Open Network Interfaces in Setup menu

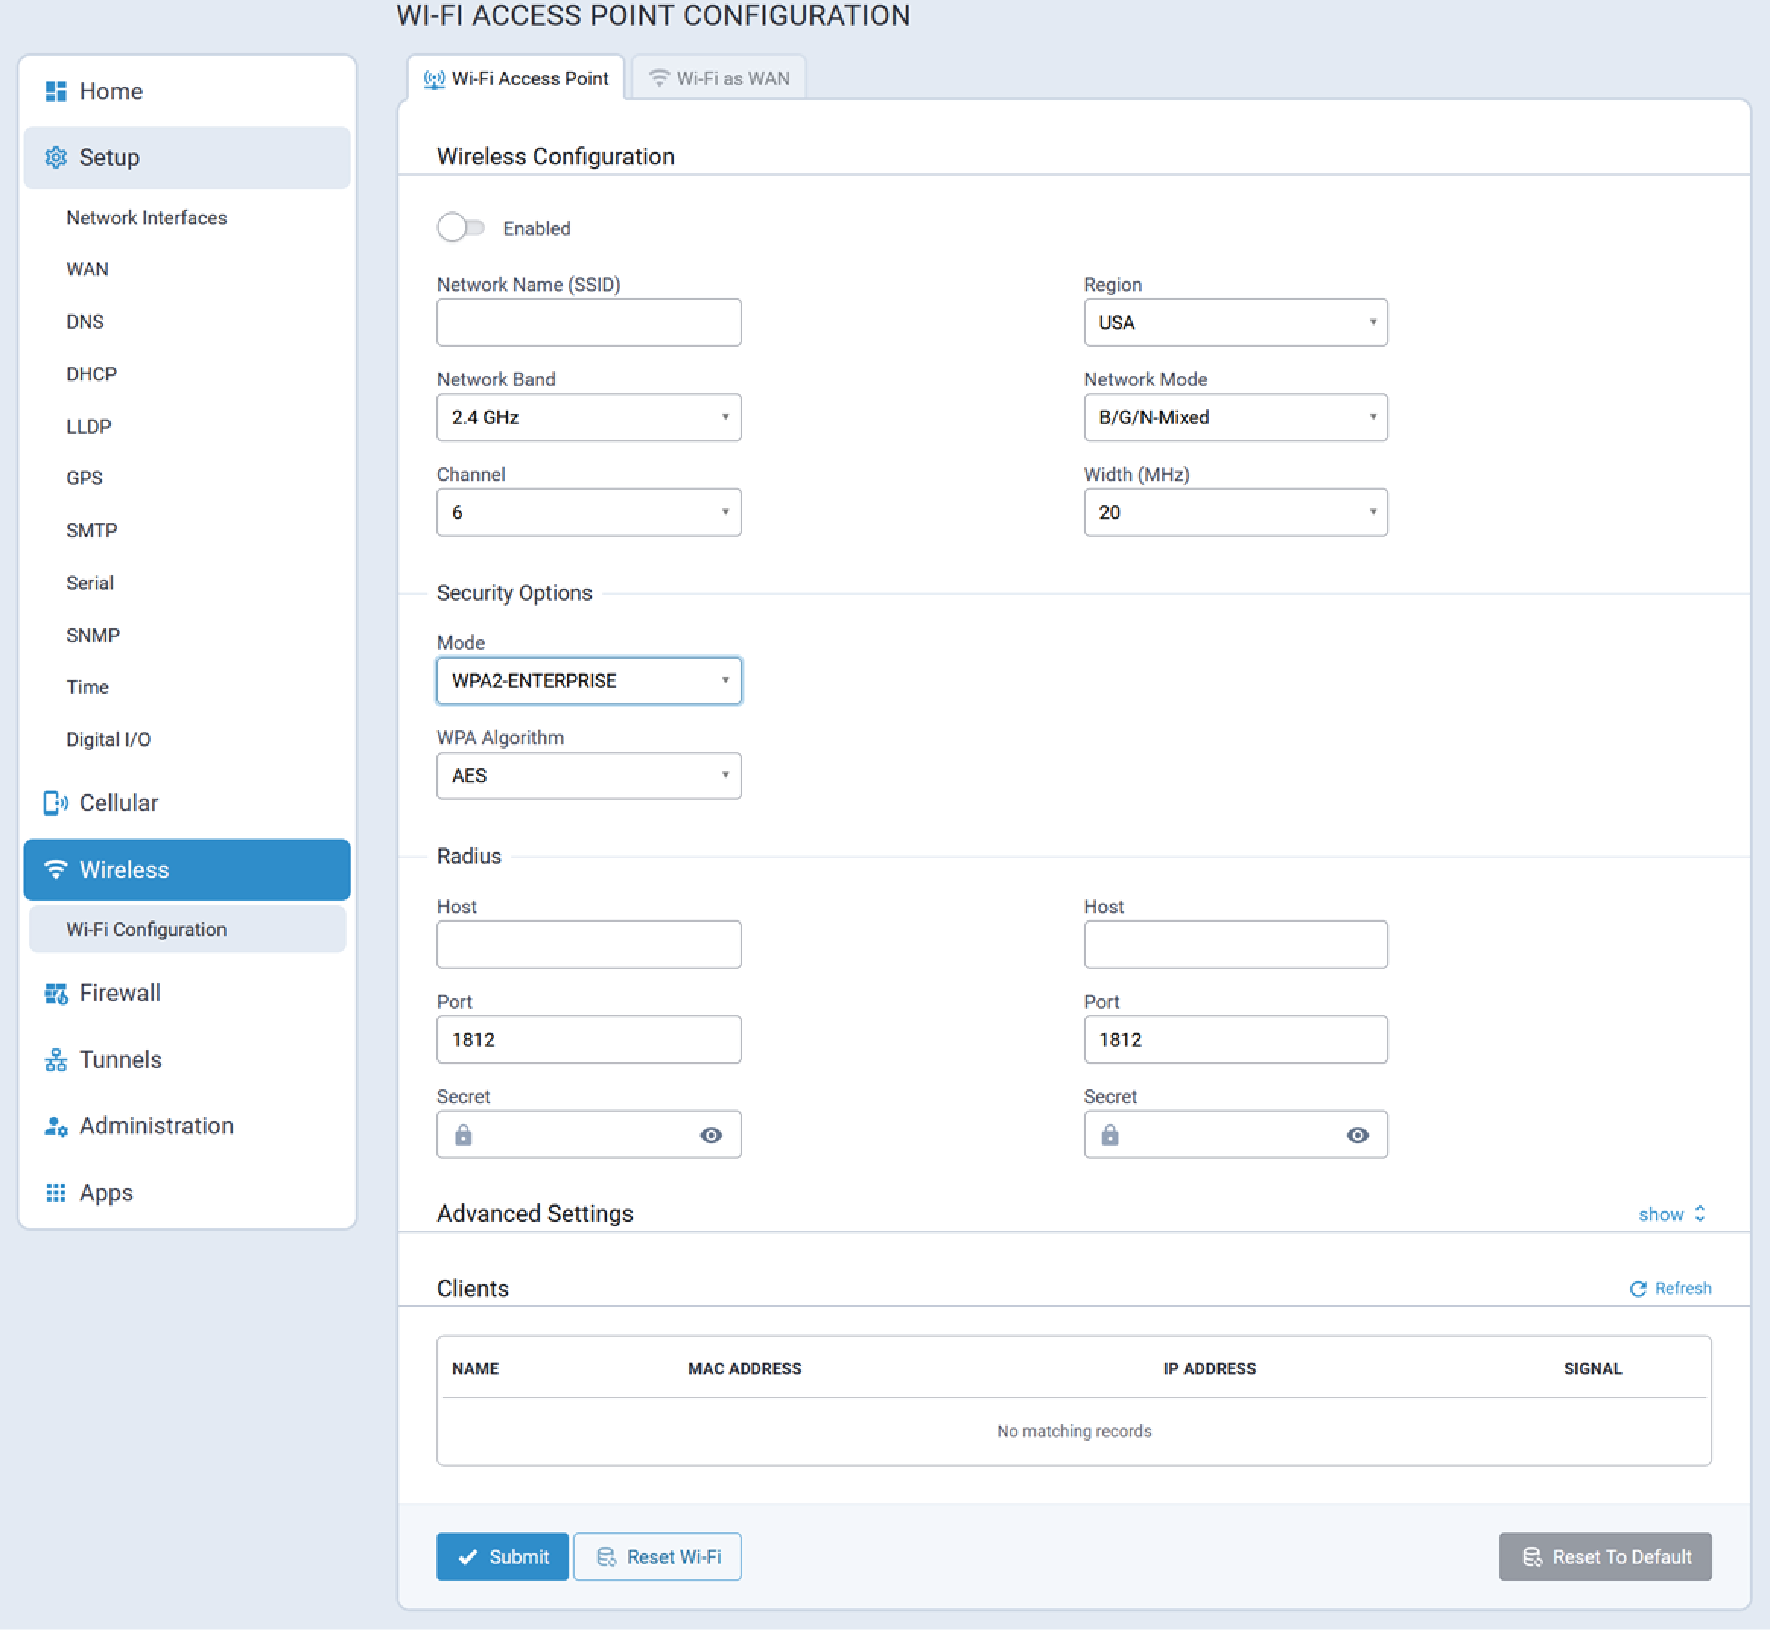point(147,218)
